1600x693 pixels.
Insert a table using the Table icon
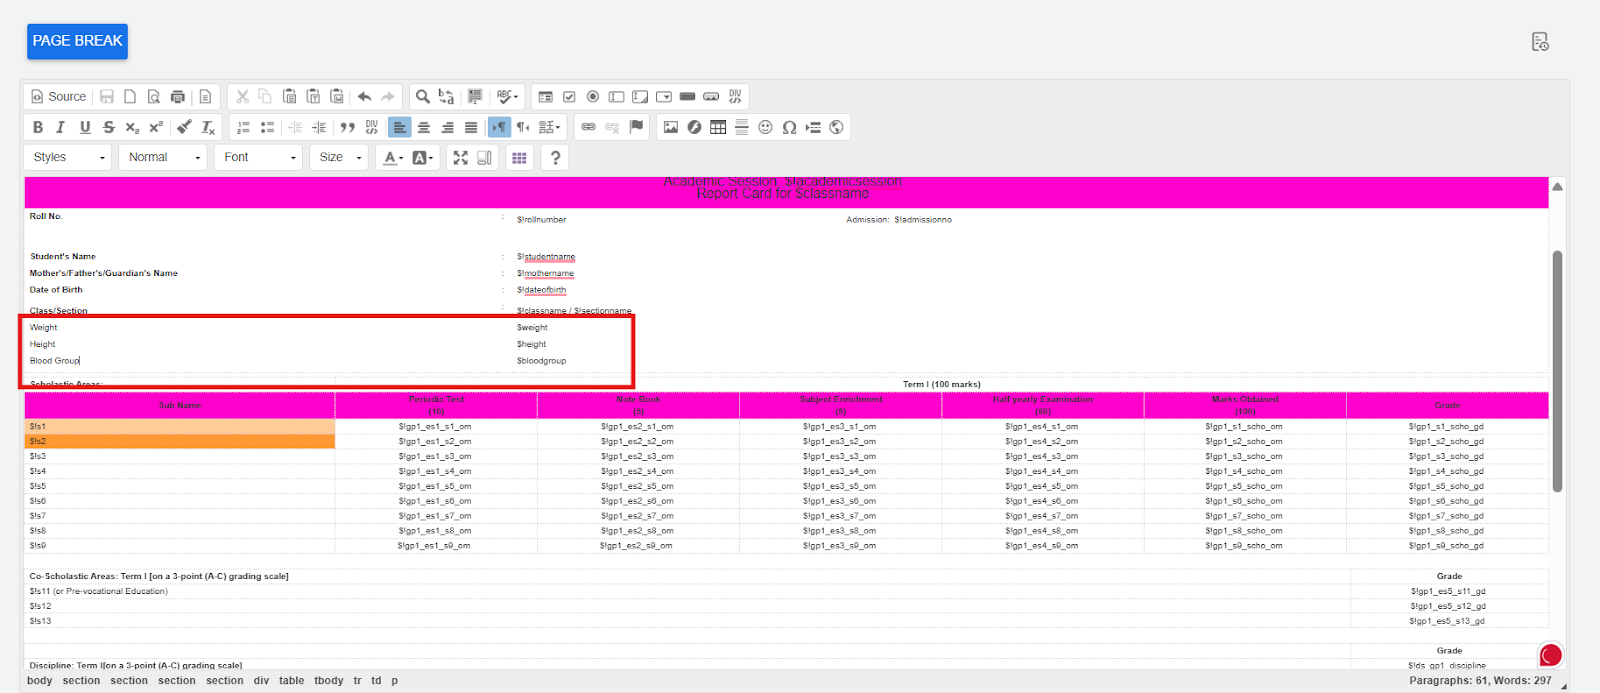(718, 127)
